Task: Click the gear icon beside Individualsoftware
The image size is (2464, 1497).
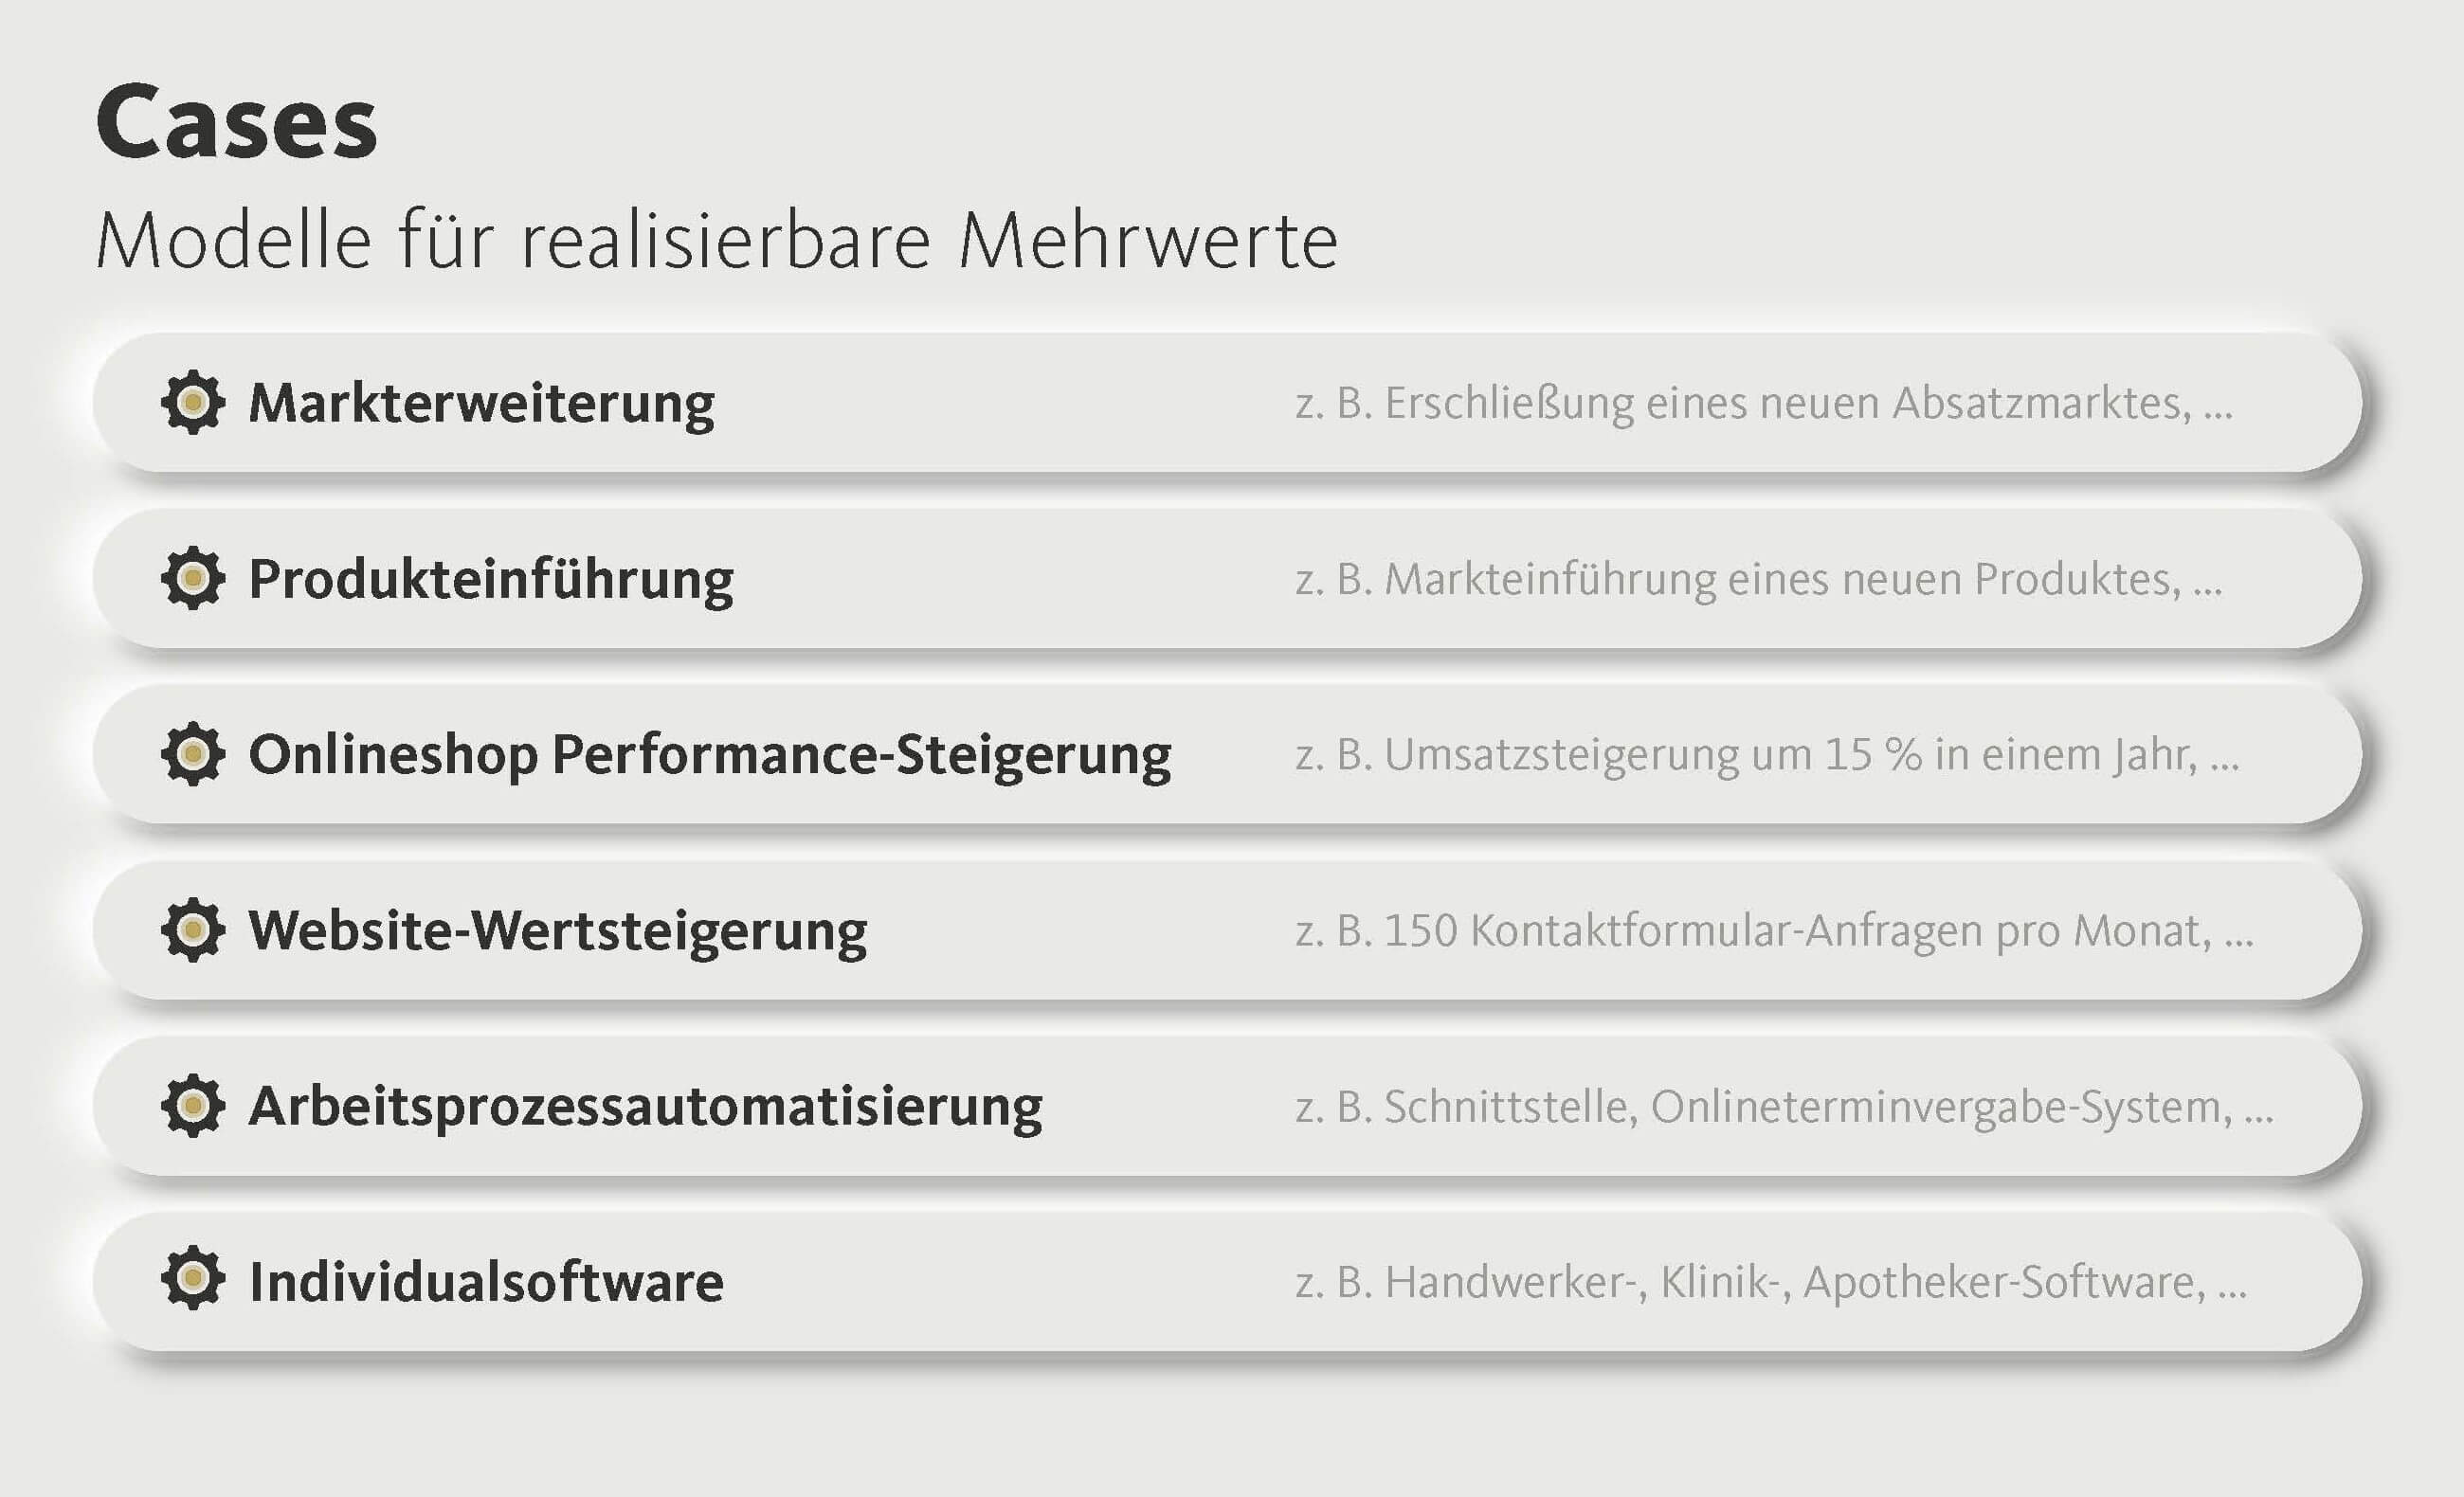Action: click(192, 1281)
